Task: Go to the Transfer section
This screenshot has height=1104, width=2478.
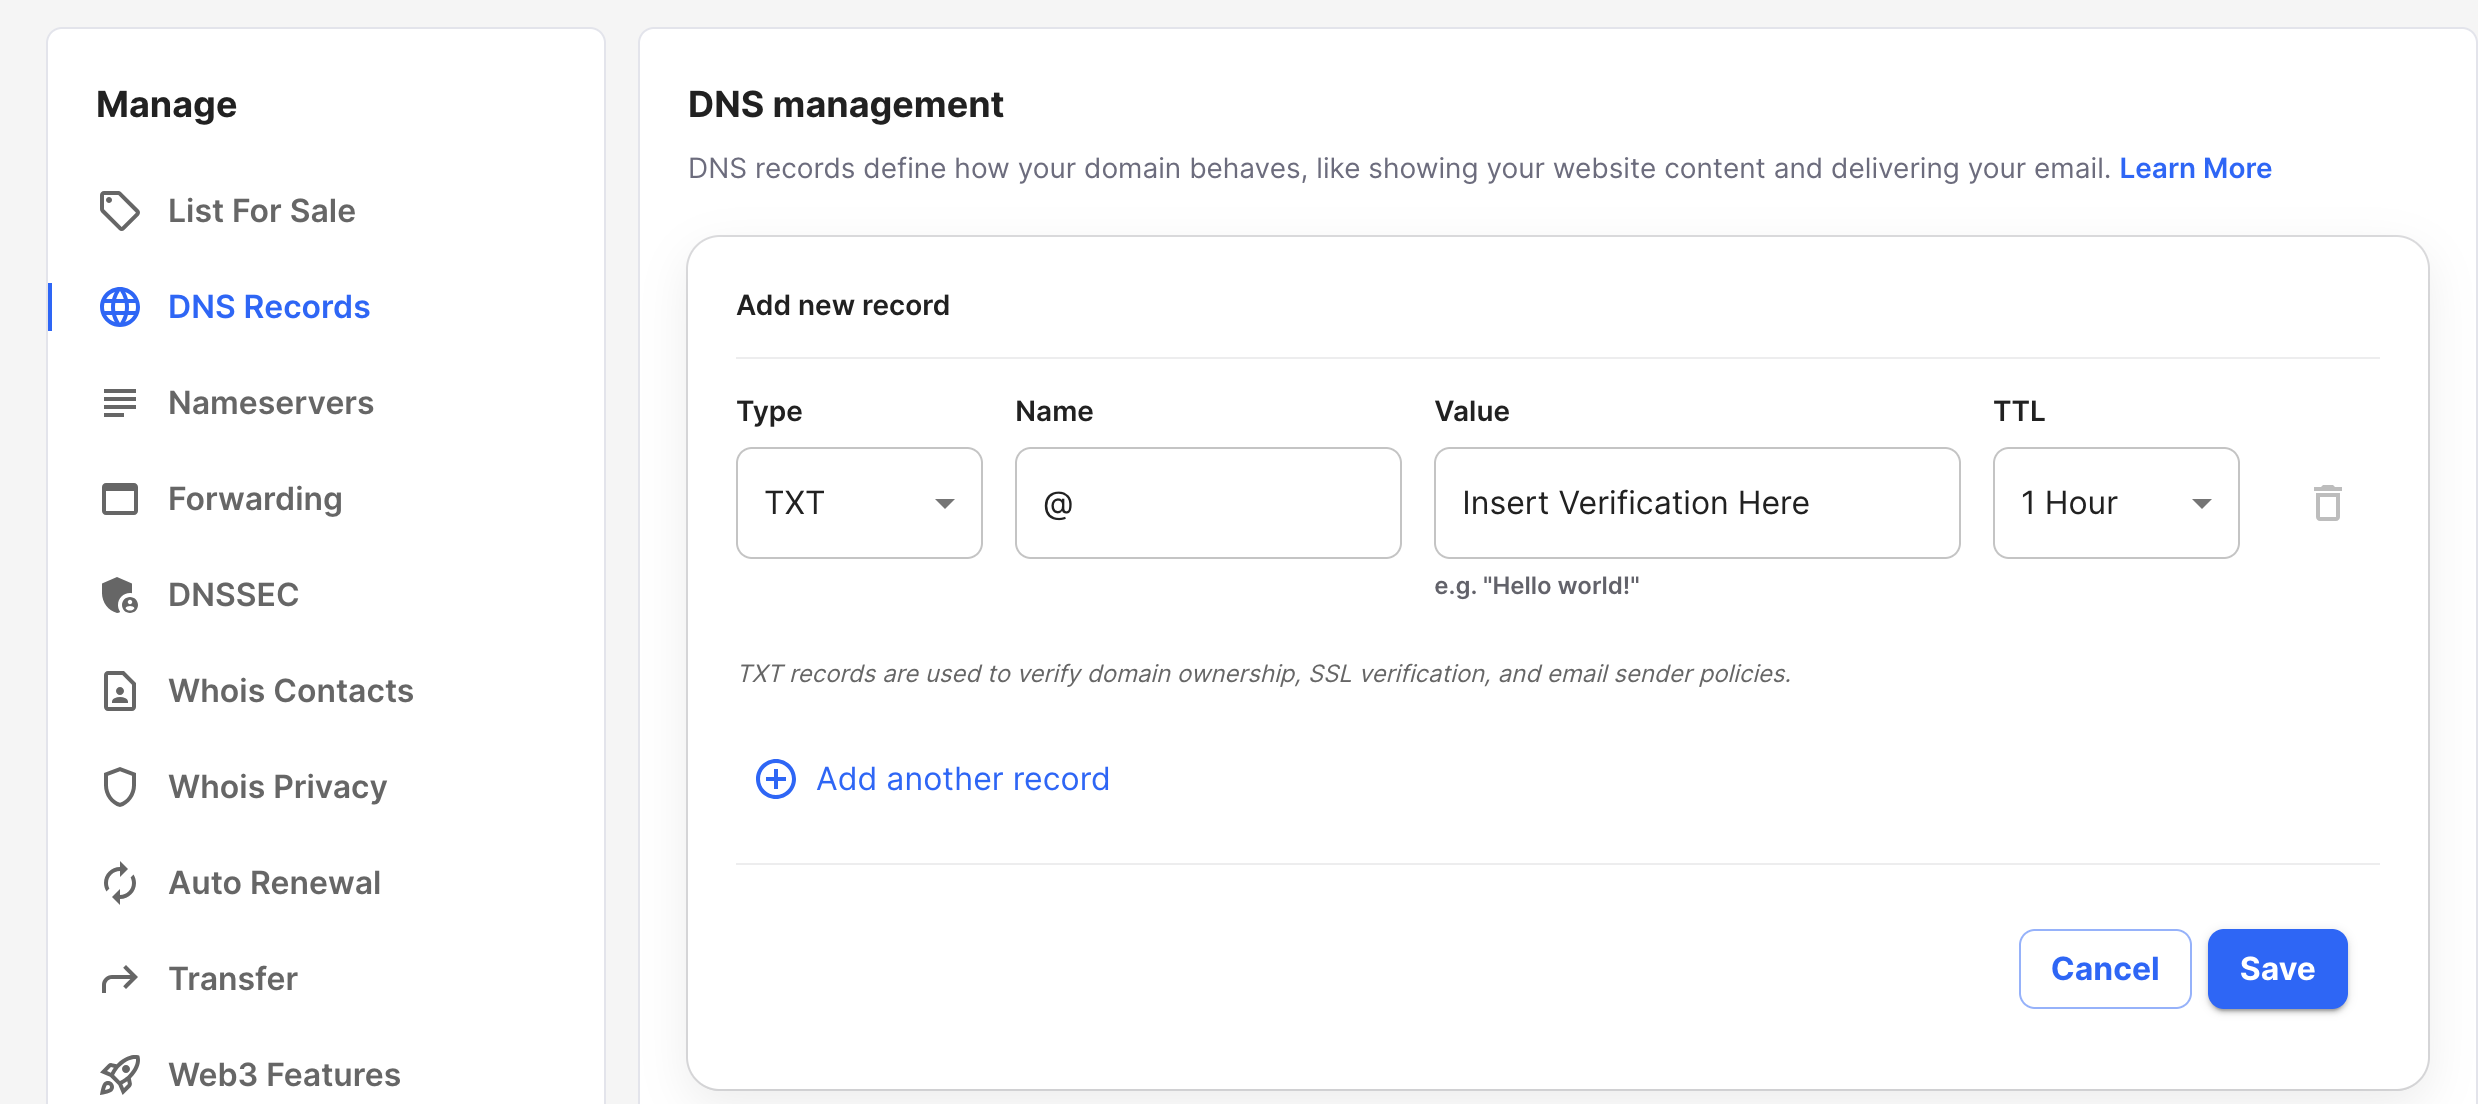Action: (232, 979)
